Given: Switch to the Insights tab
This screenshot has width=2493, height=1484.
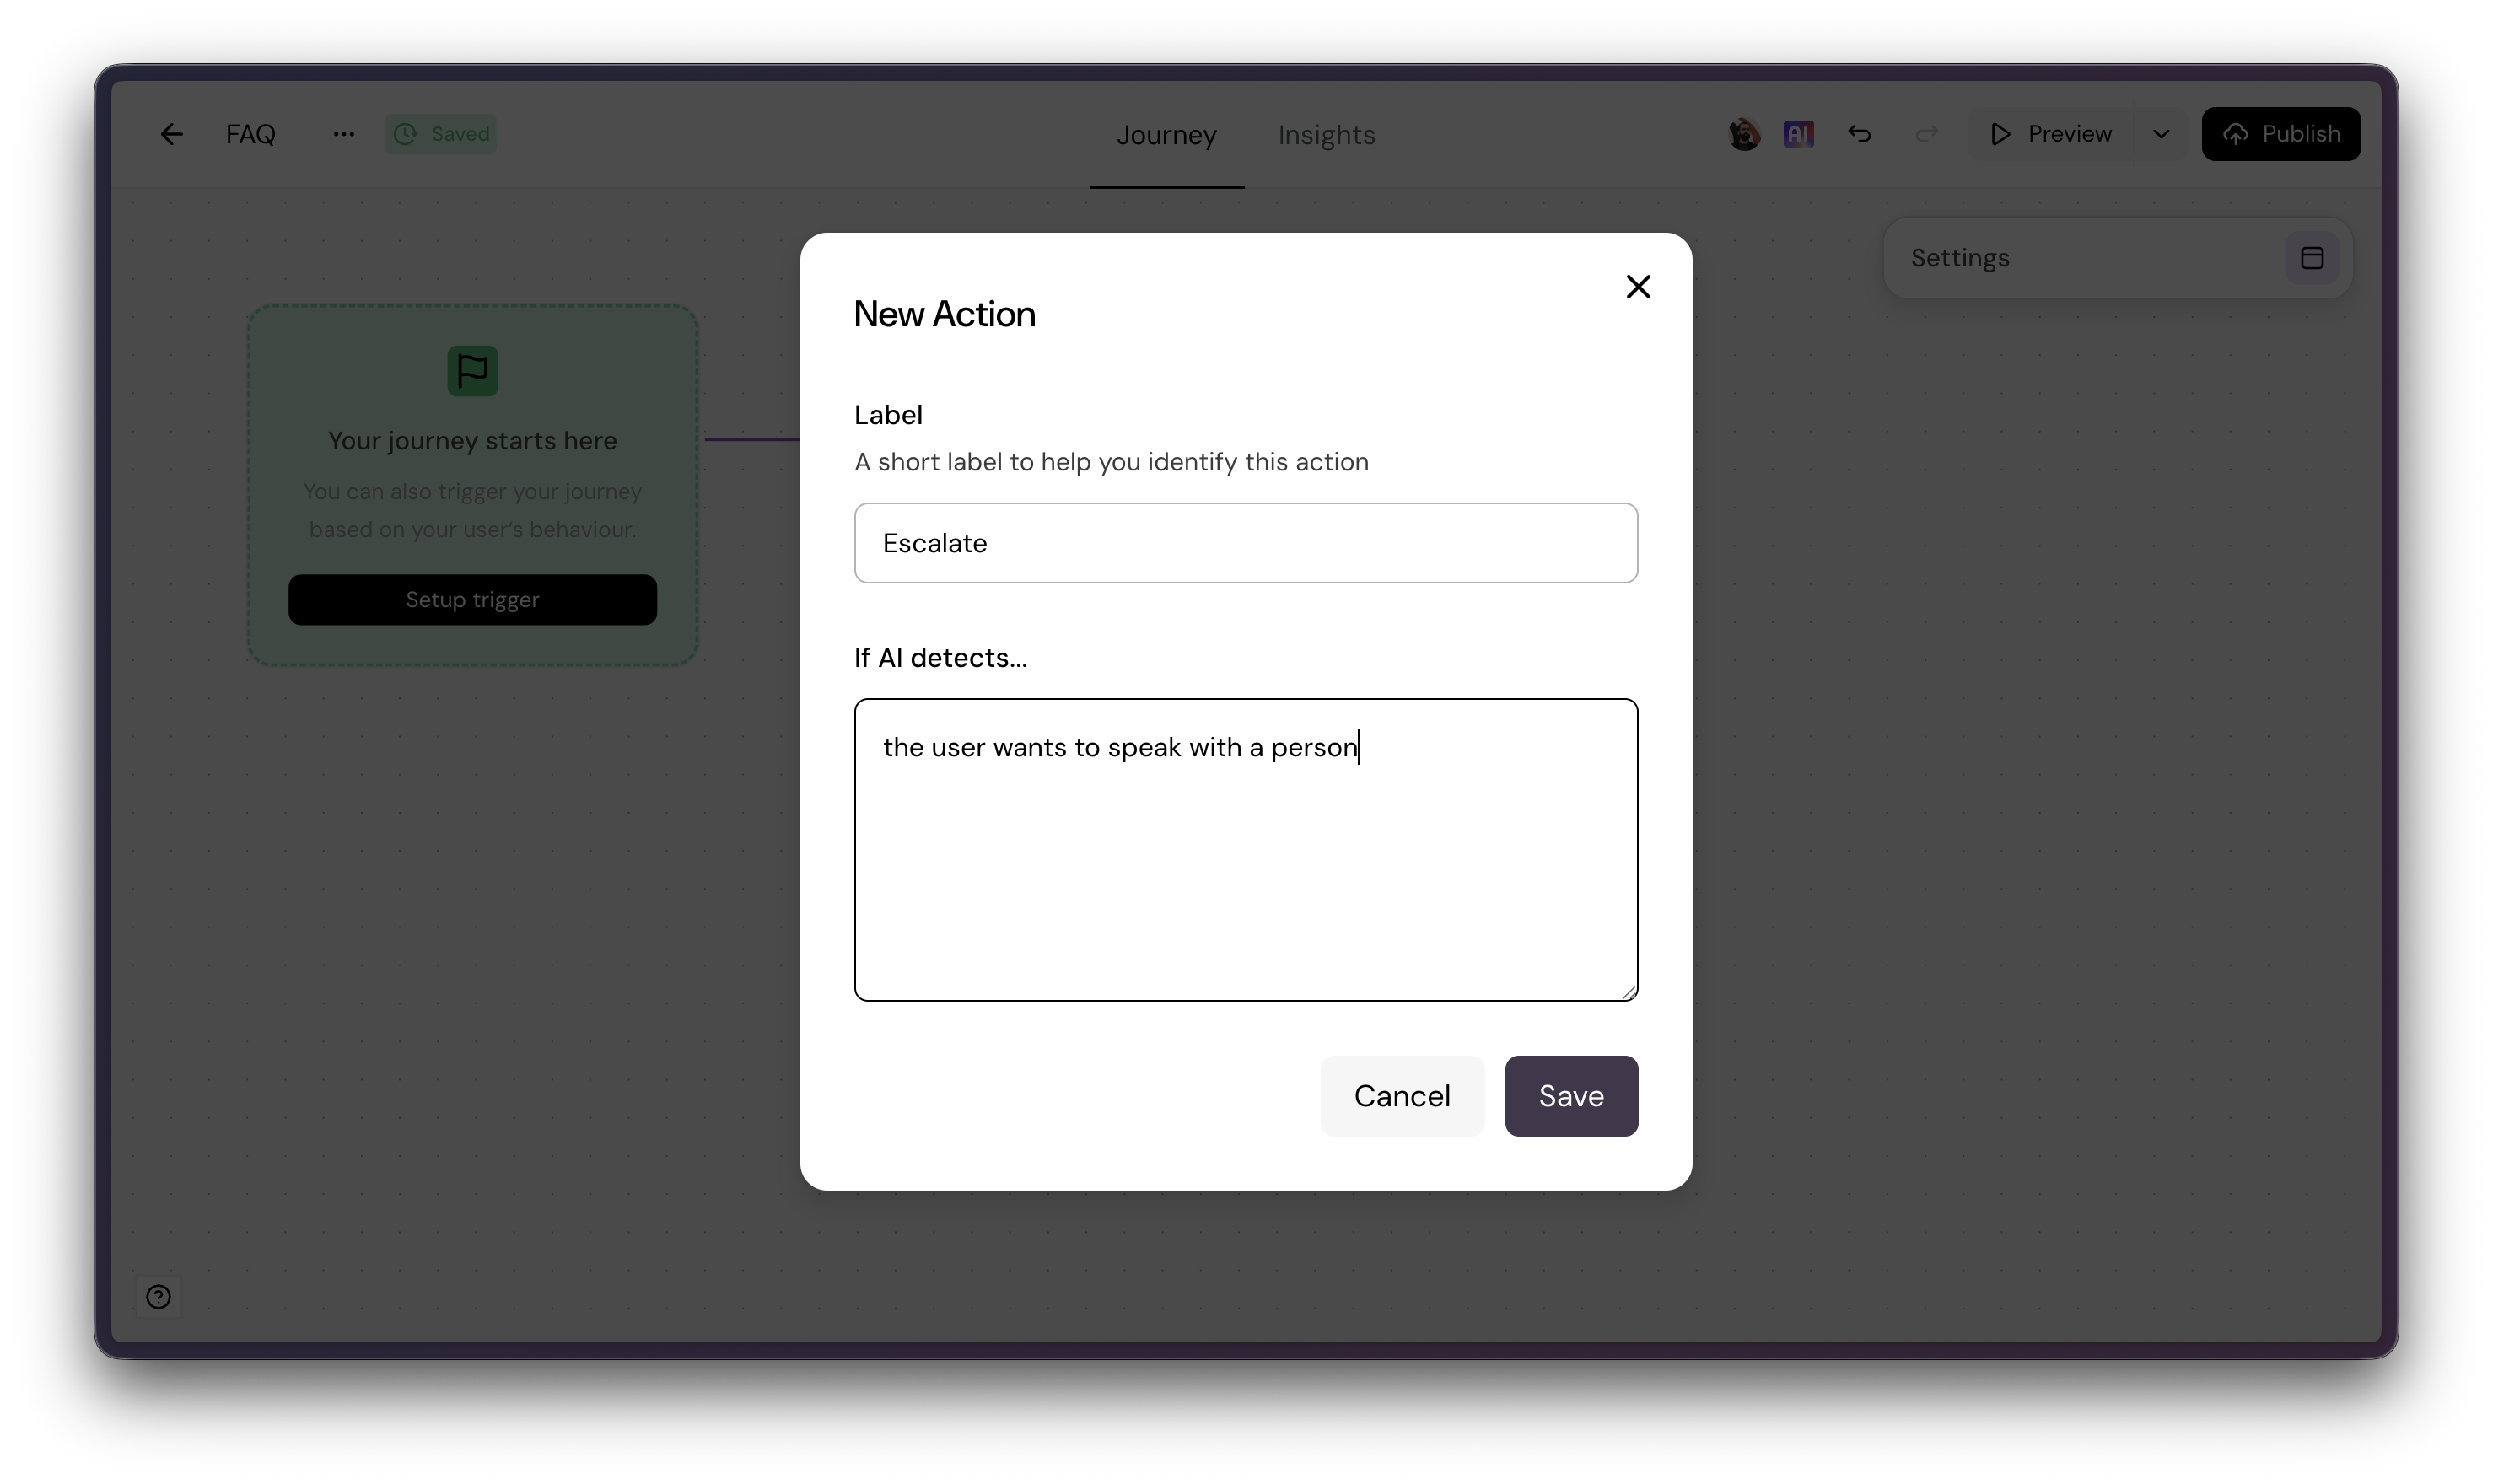Looking at the screenshot, I should [1326, 135].
